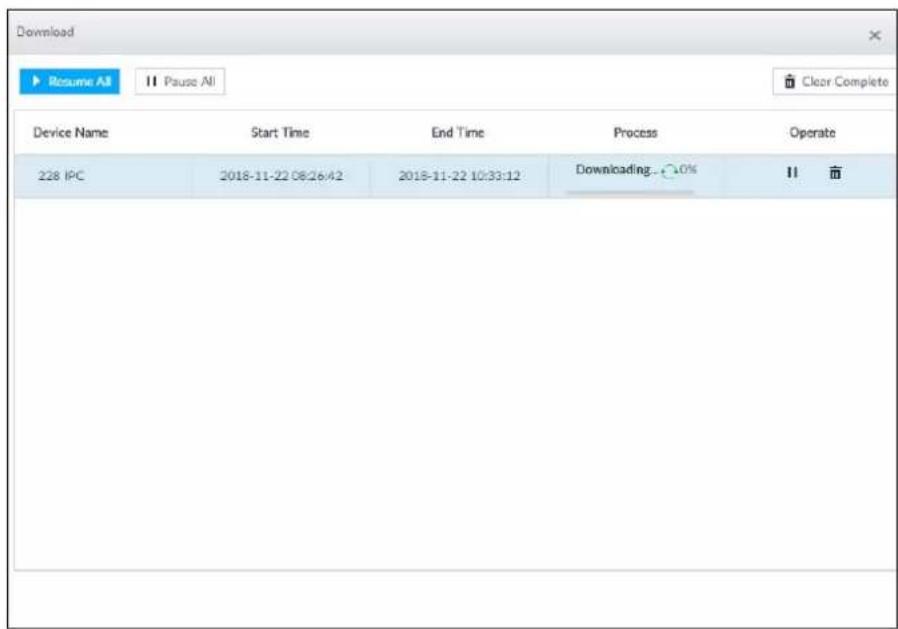Click the Pause All button

(180, 81)
